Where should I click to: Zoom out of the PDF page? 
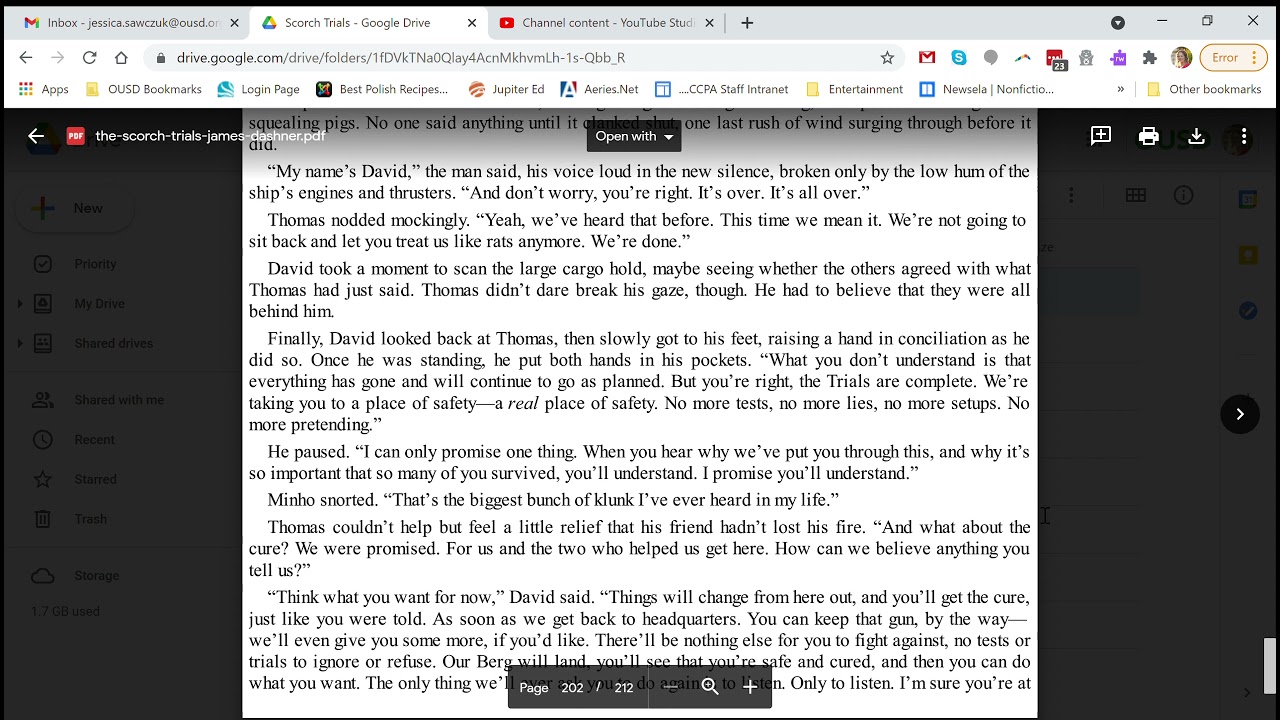point(671,687)
